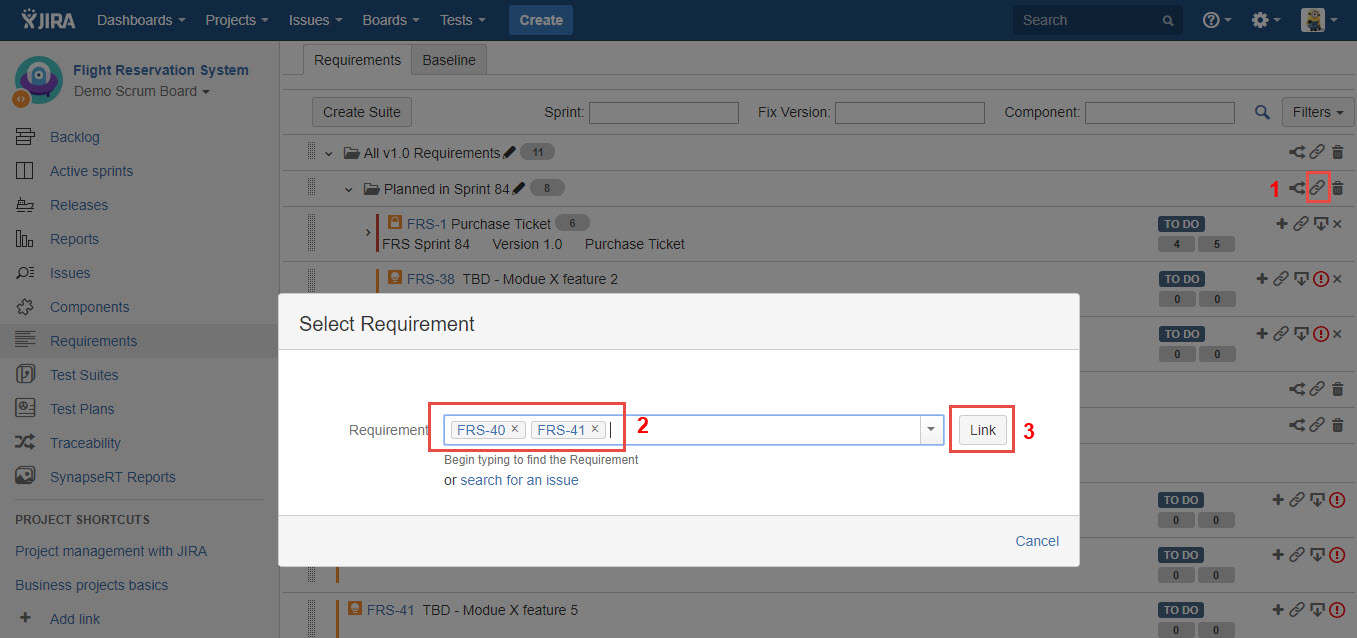Click the blue Create button
This screenshot has height=638, width=1357.
pos(541,20)
